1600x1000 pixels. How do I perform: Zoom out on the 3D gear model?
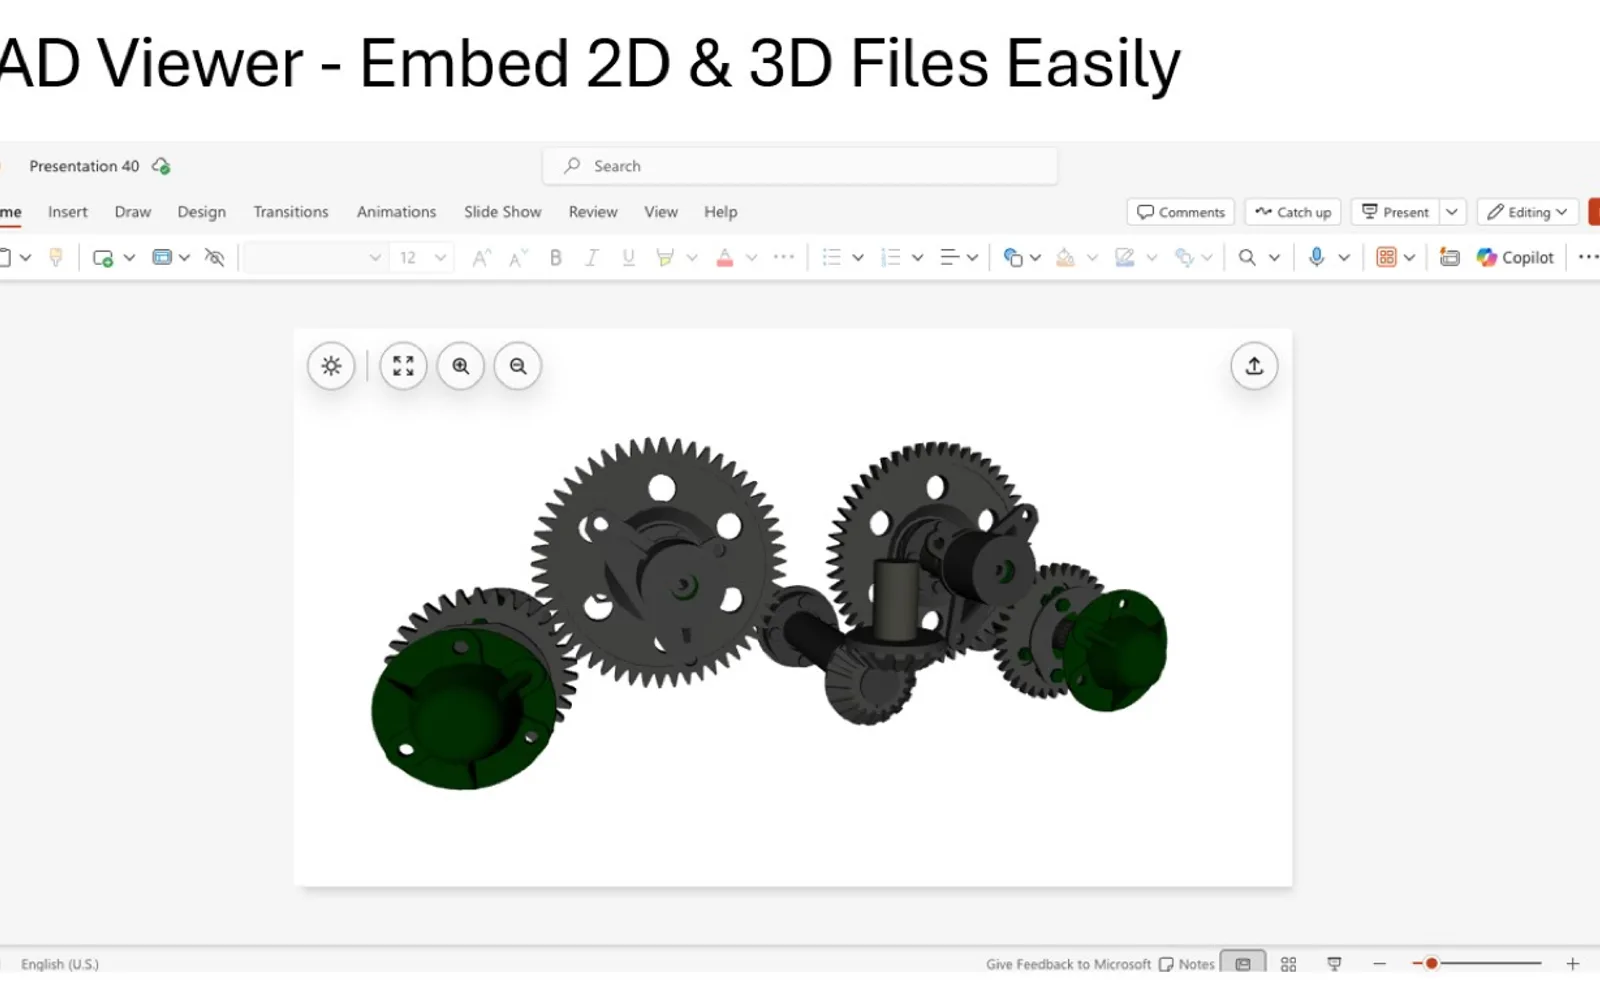coord(518,366)
